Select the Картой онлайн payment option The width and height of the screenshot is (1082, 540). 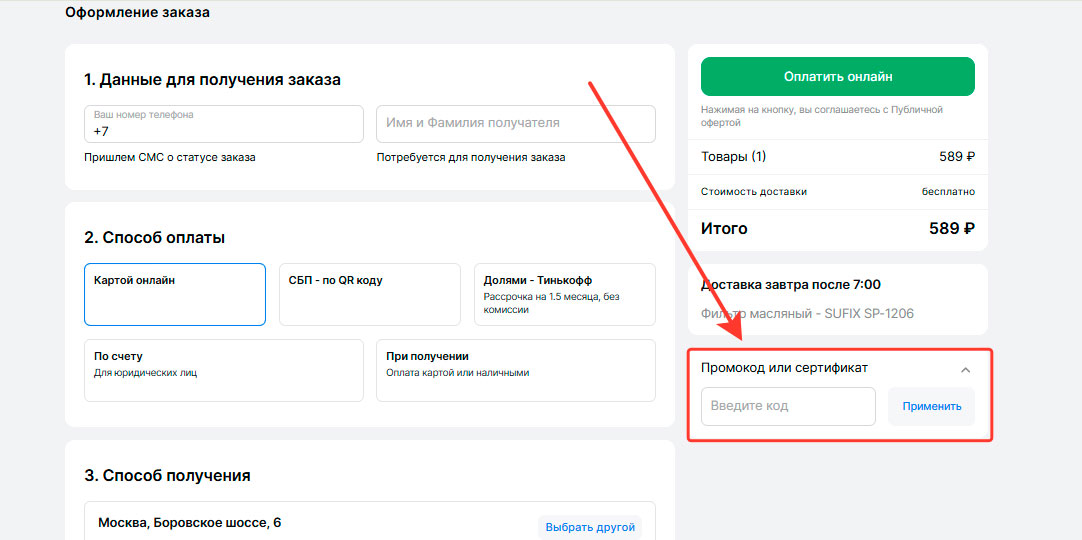coord(175,294)
